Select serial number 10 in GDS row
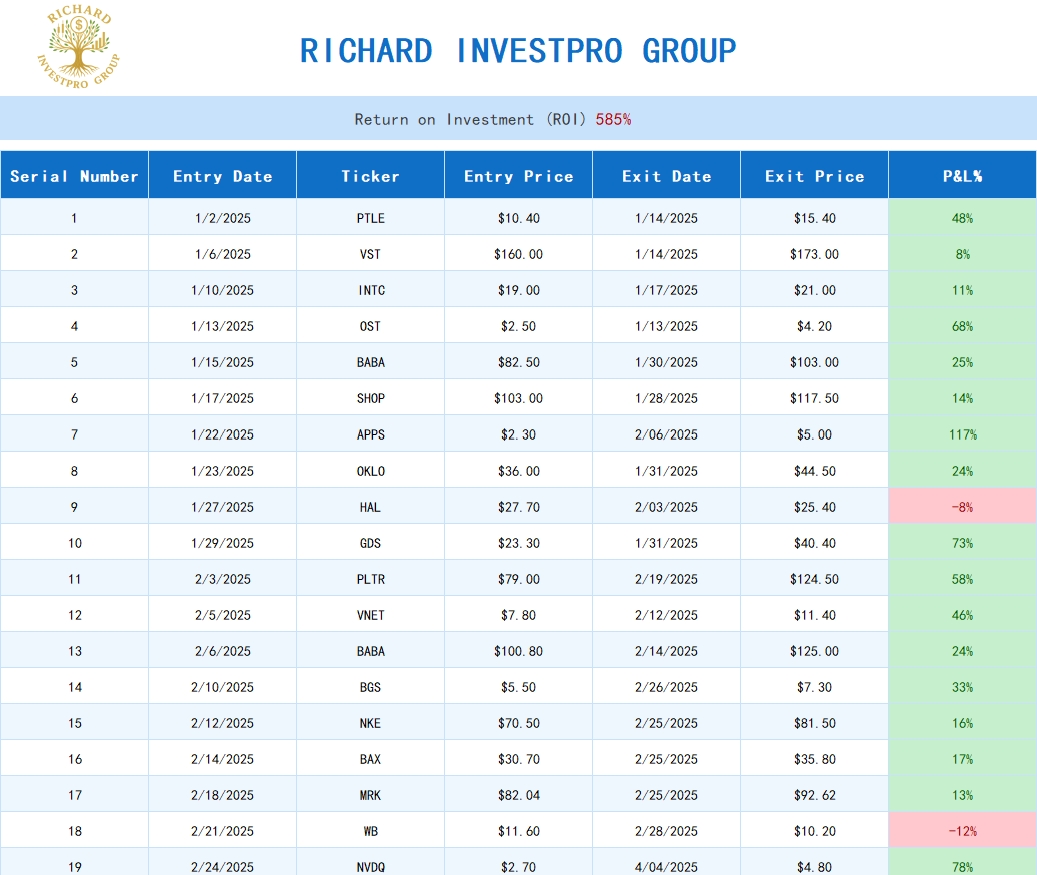This screenshot has height=875, width=1037. [74, 542]
